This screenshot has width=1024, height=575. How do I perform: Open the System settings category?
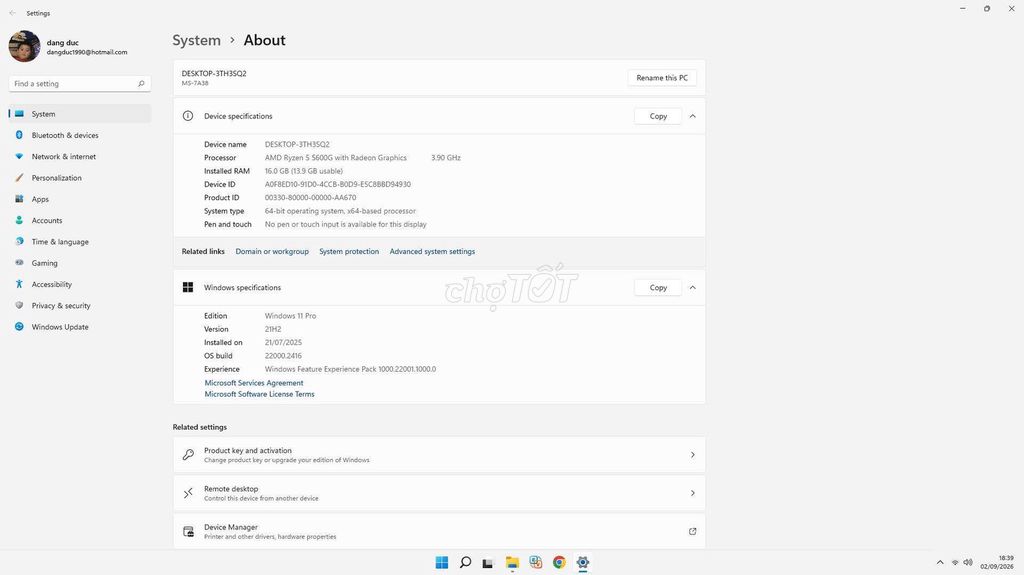(80, 114)
